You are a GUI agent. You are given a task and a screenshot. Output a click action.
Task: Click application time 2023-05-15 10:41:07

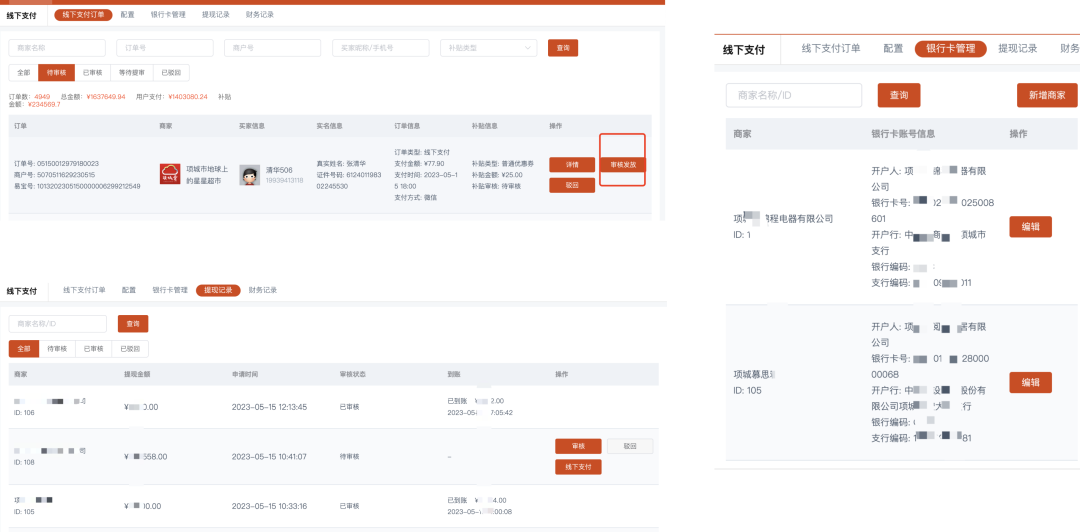click(269, 456)
